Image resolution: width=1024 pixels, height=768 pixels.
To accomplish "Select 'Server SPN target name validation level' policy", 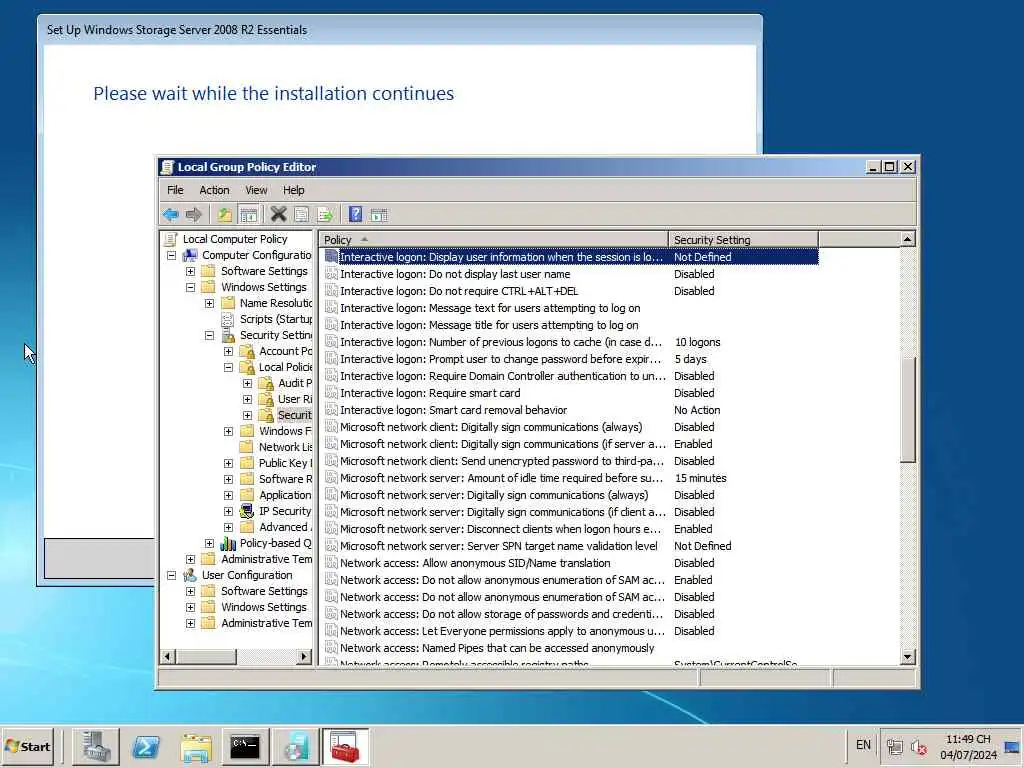I will point(499,546).
